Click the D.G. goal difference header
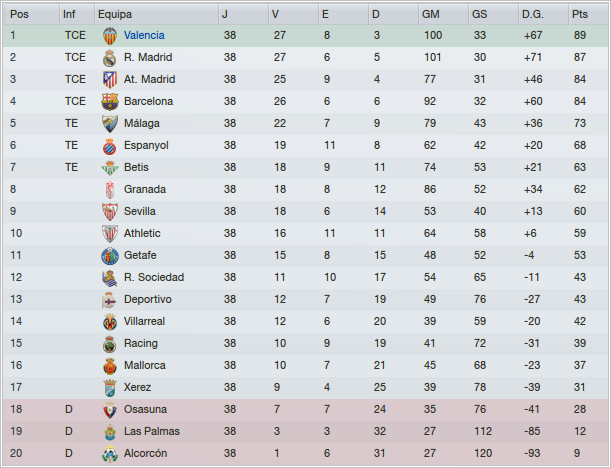The image size is (611, 468). (x=532, y=14)
